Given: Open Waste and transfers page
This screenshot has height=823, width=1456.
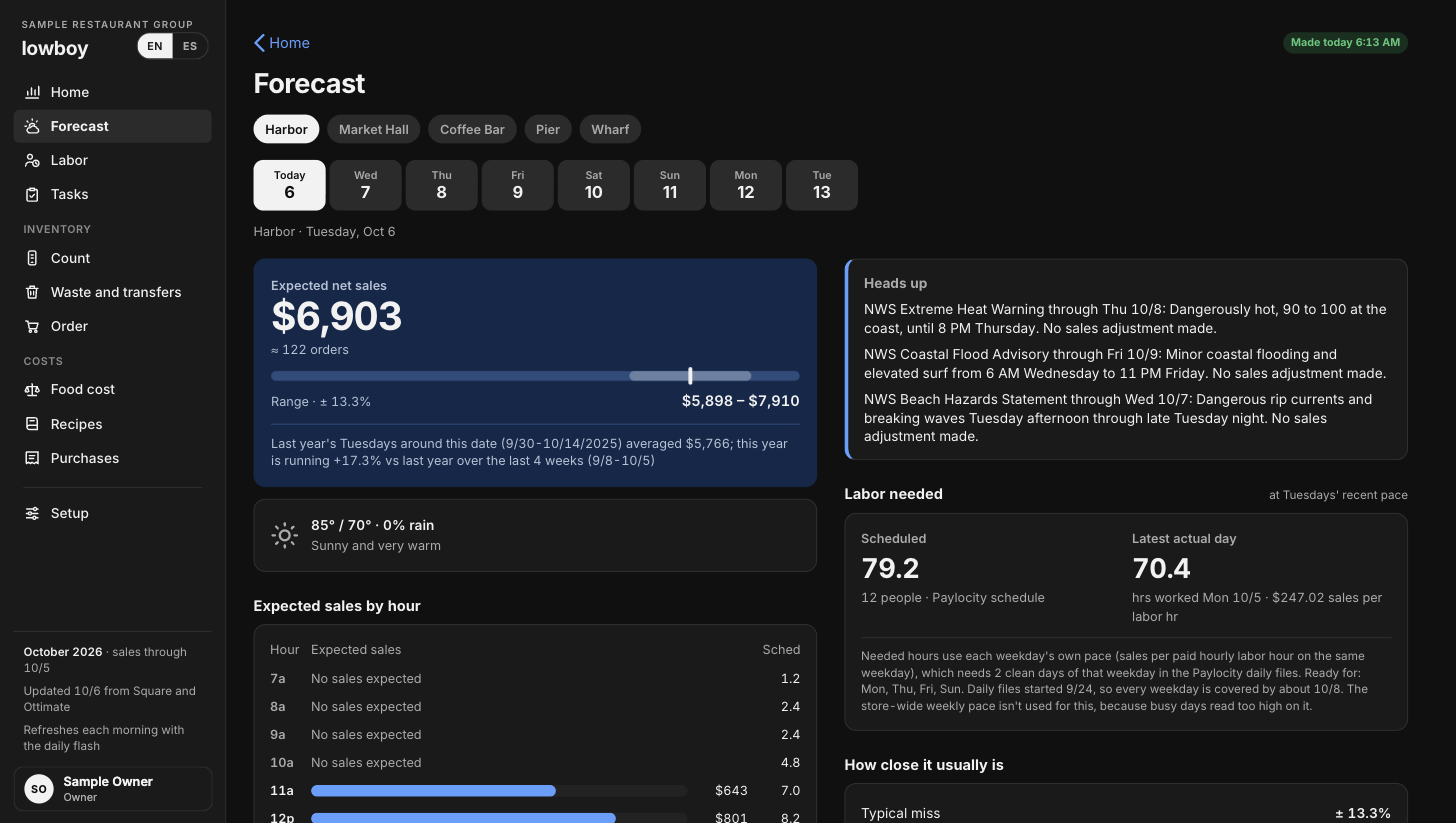Looking at the screenshot, I should 112,292.
